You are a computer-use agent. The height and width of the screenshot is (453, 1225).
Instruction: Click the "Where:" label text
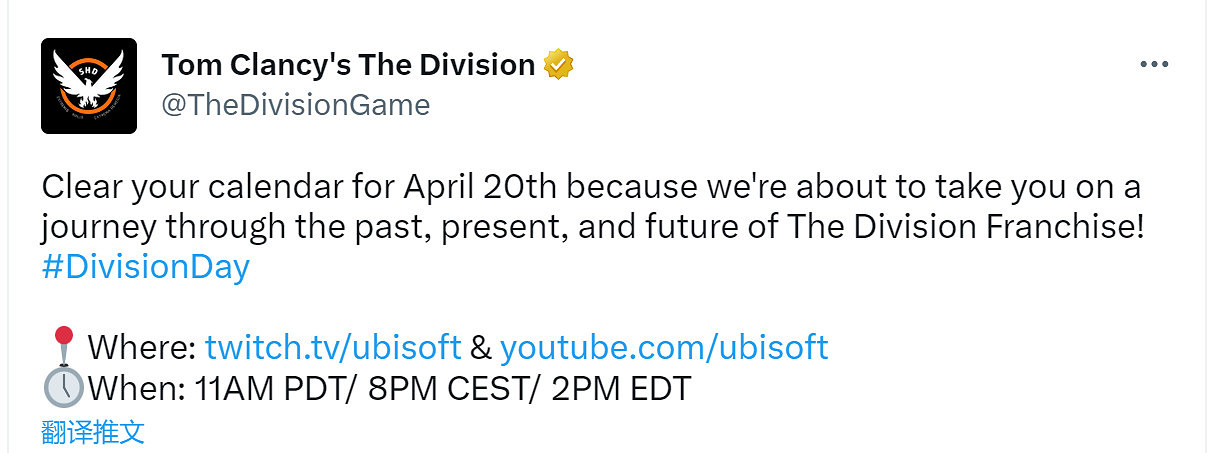click(x=141, y=347)
